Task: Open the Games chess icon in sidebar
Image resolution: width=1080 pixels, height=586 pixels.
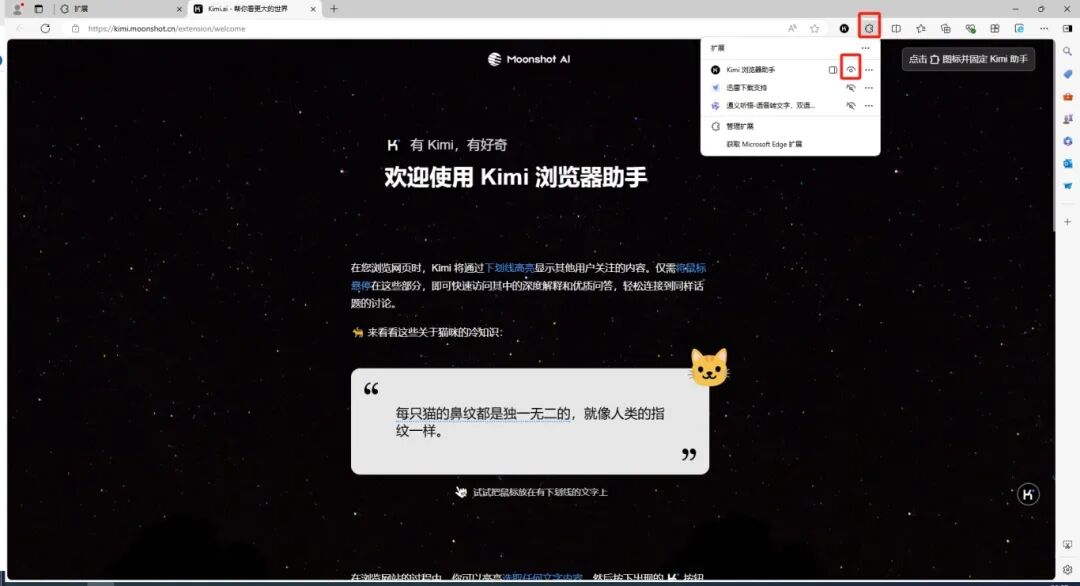Action: (1068, 119)
